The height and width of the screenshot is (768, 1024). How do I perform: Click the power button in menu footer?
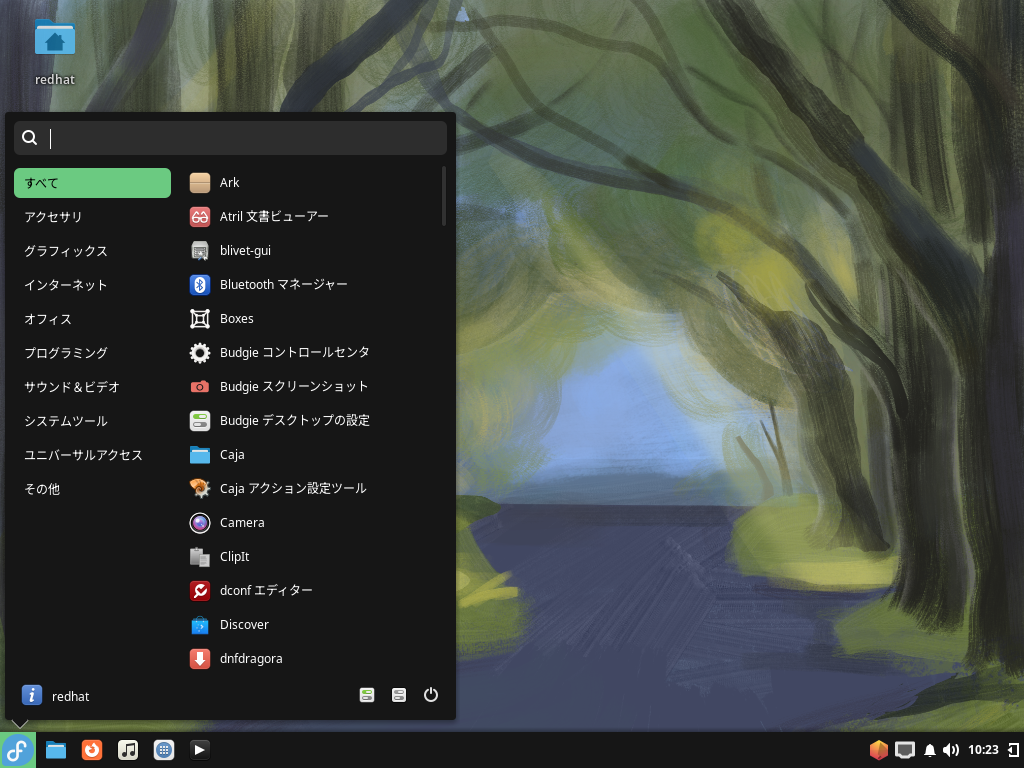point(430,695)
